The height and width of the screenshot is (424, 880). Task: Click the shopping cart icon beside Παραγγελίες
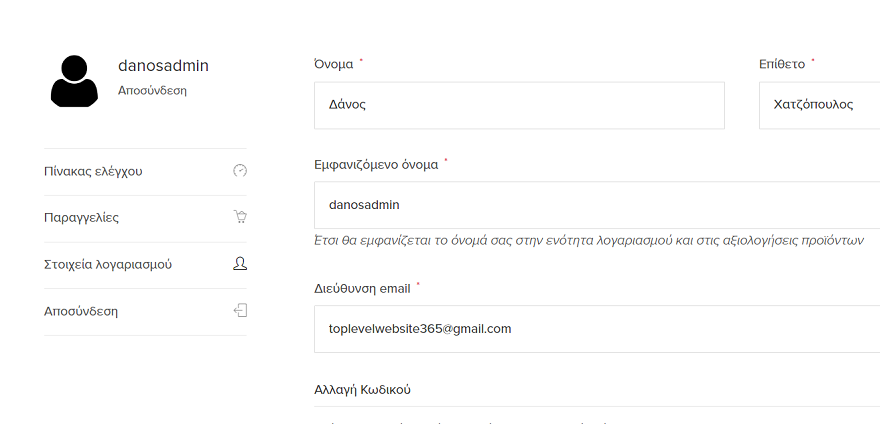click(239, 217)
